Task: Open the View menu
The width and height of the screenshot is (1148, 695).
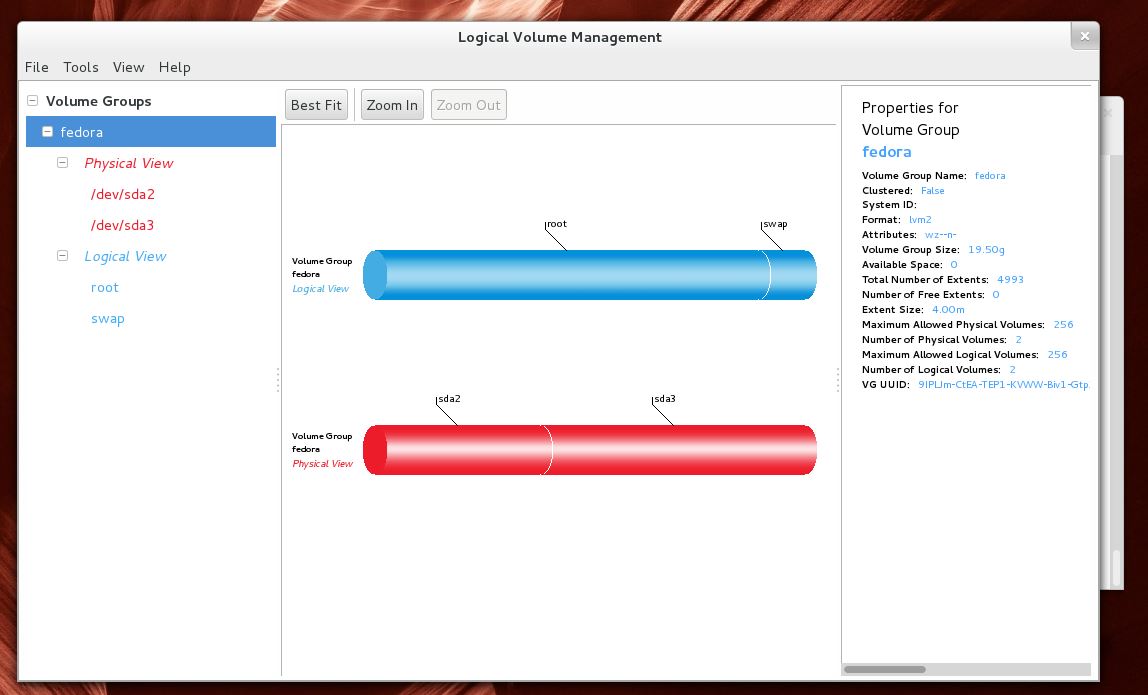Action: point(128,67)
